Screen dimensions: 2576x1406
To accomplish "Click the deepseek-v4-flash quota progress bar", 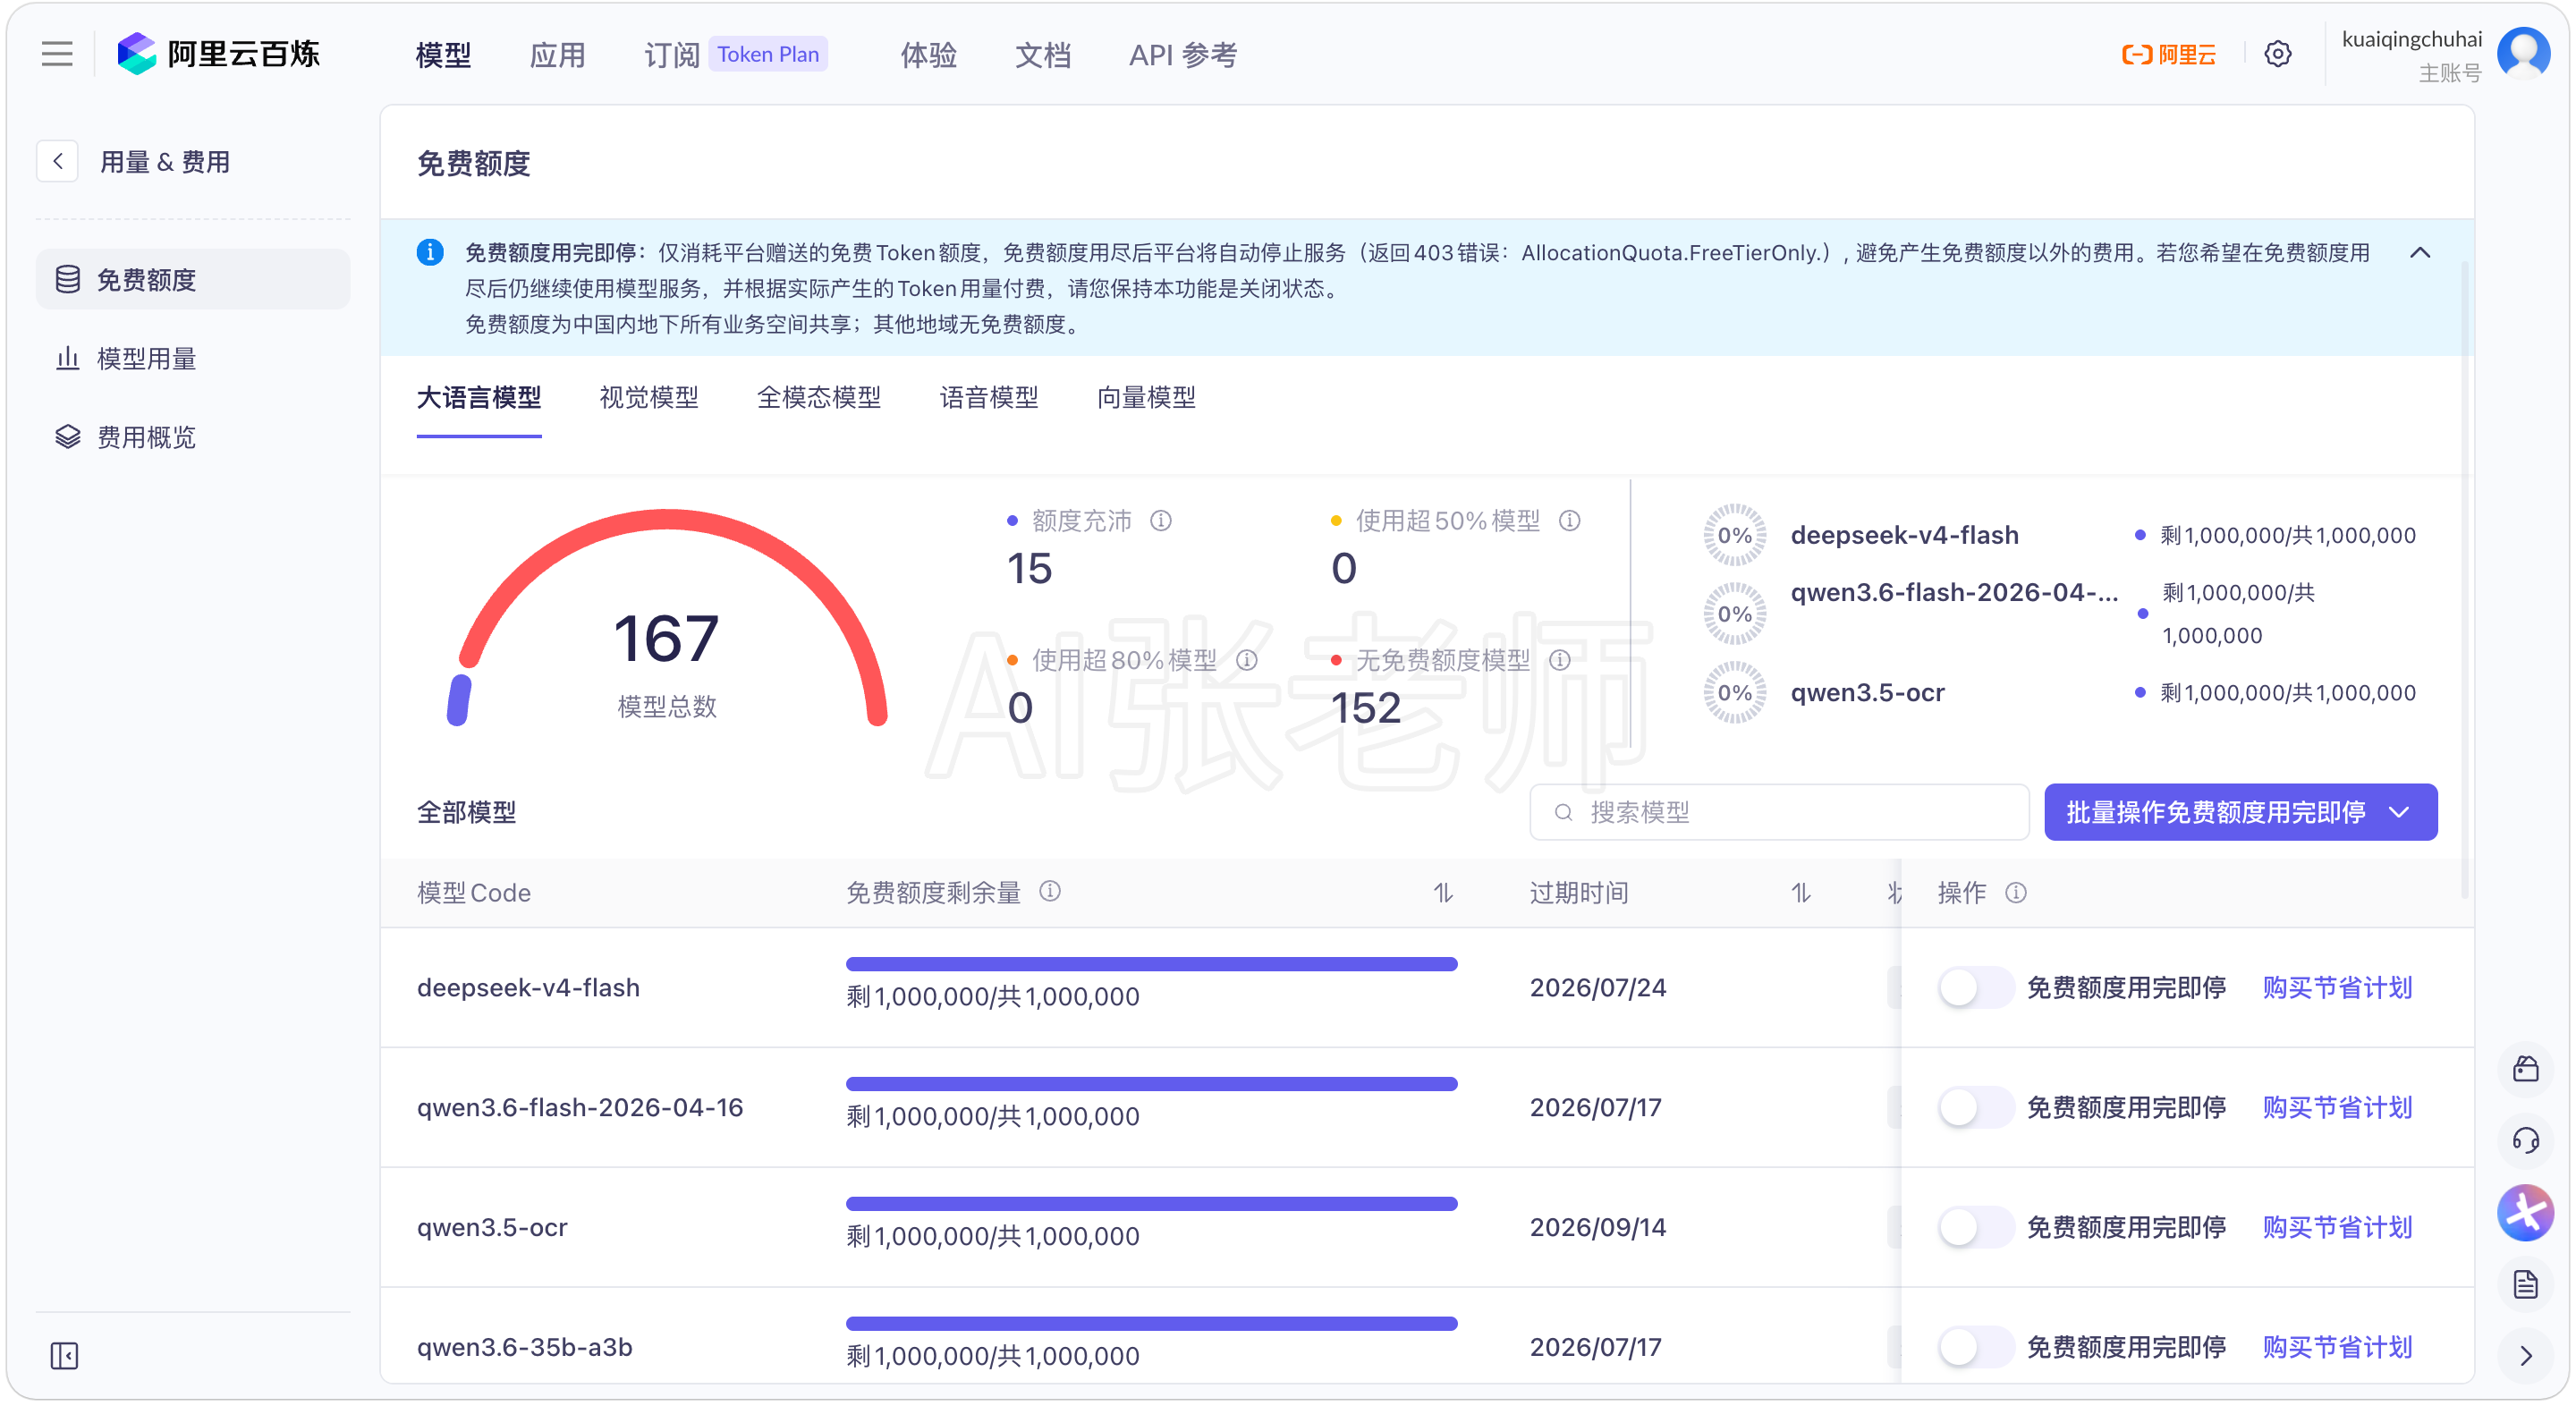I will click(x=1151, y=964).
